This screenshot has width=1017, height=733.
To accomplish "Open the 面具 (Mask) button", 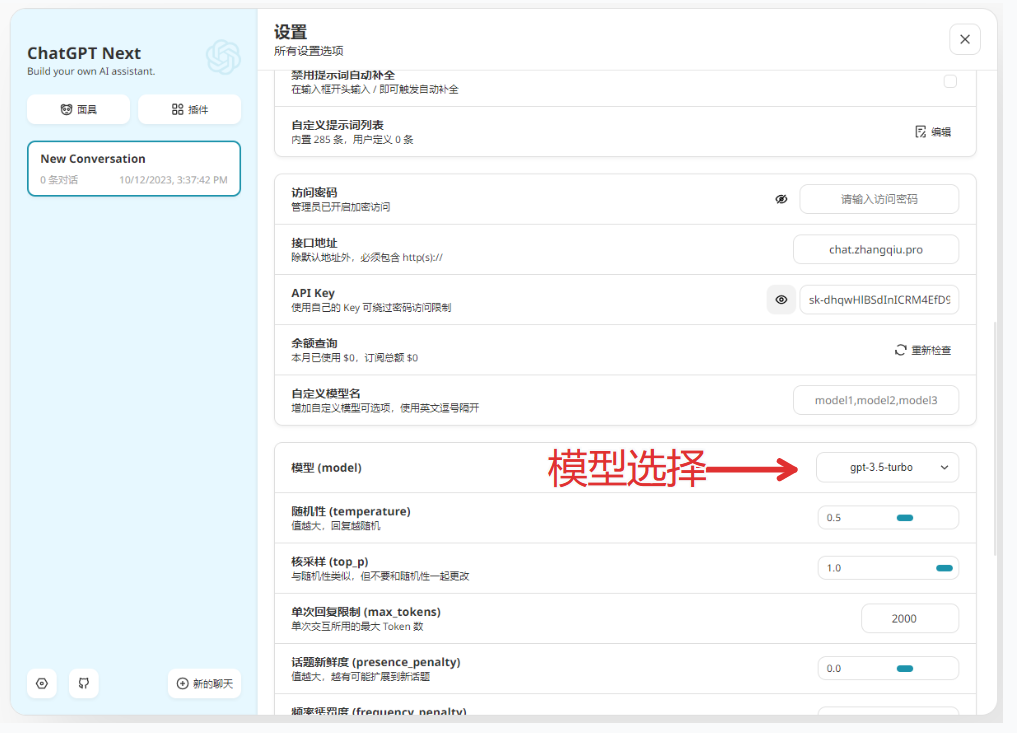I will coord(78,109).
